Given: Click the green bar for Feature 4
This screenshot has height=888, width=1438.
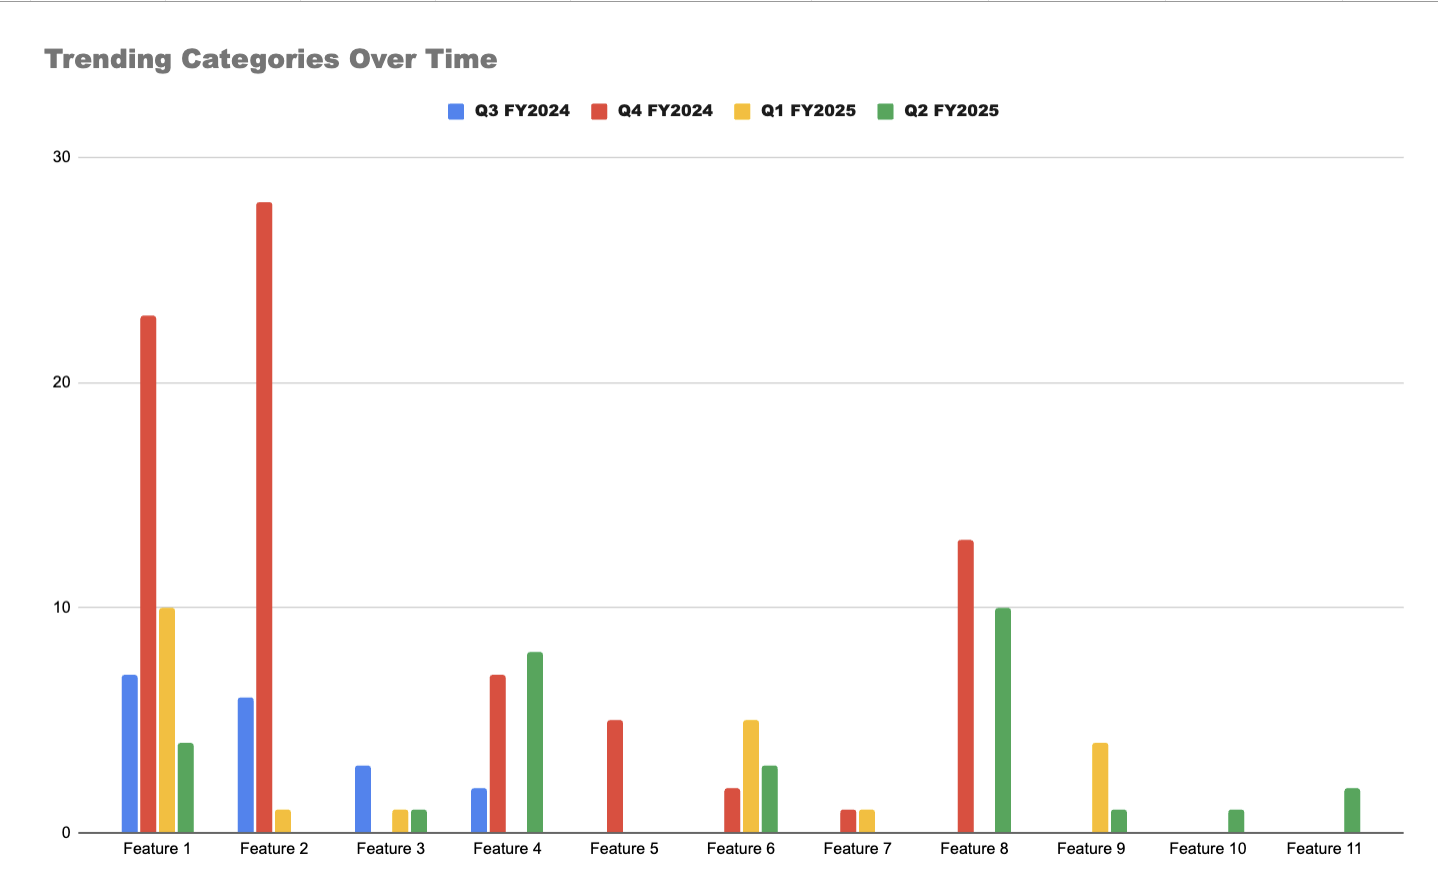Looking at the screenshot, I should pyautogui.click(x=535, y=742).
